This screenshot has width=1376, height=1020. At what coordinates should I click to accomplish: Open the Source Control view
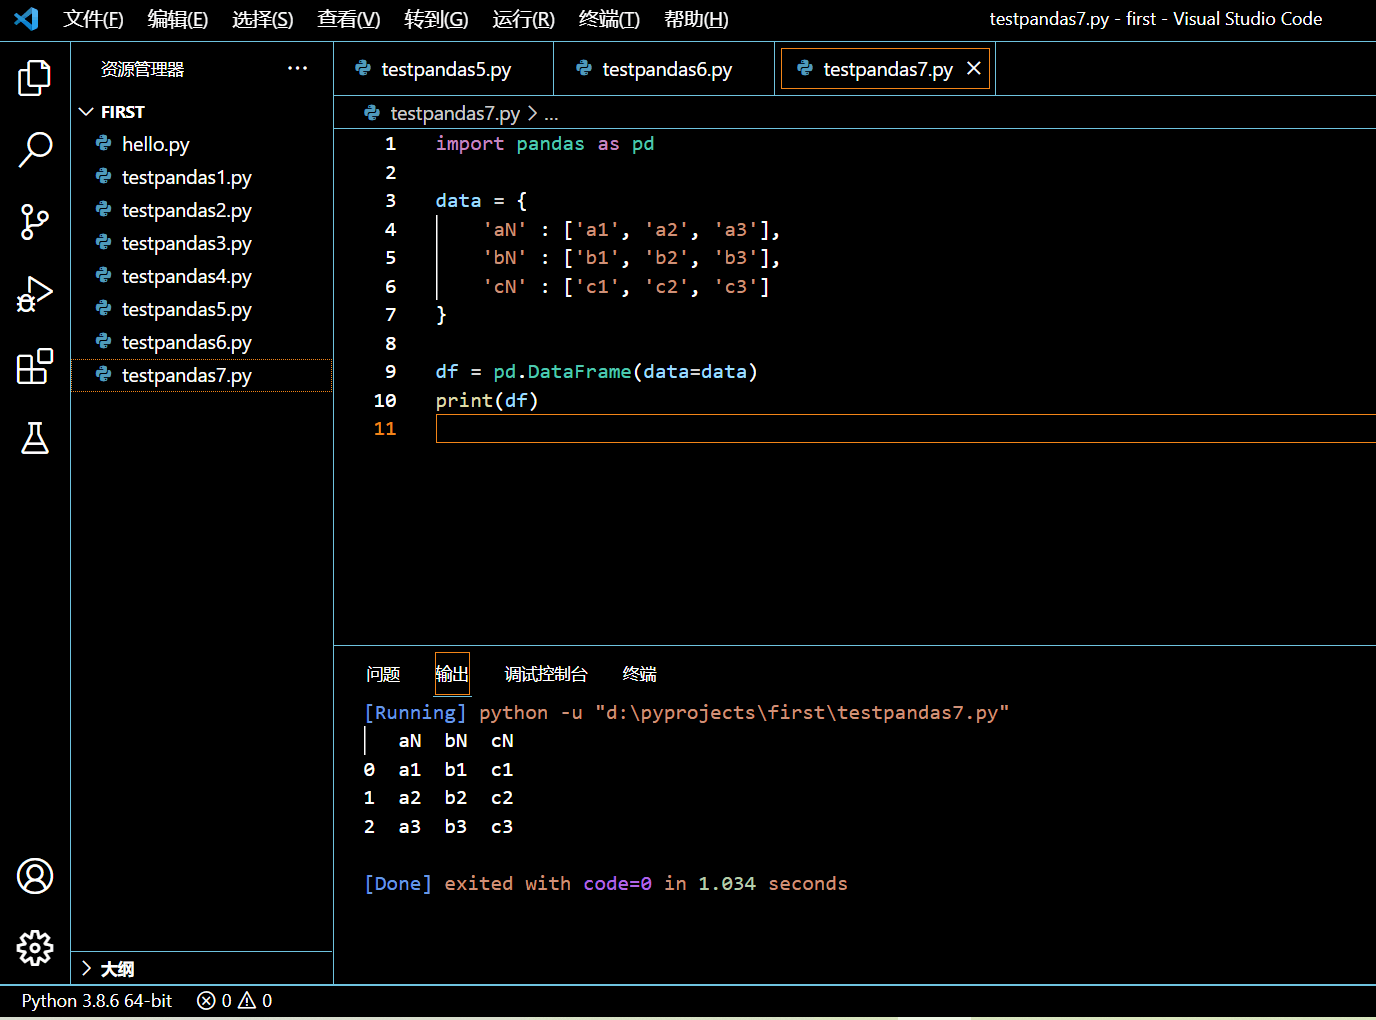35,222
